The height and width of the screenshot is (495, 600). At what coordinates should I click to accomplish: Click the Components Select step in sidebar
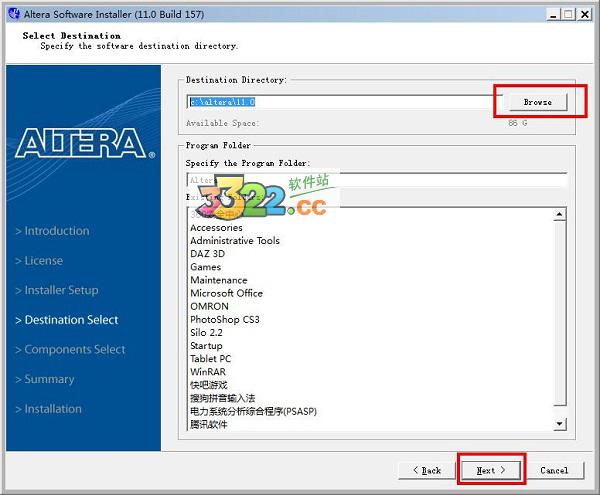pos(70,349)
